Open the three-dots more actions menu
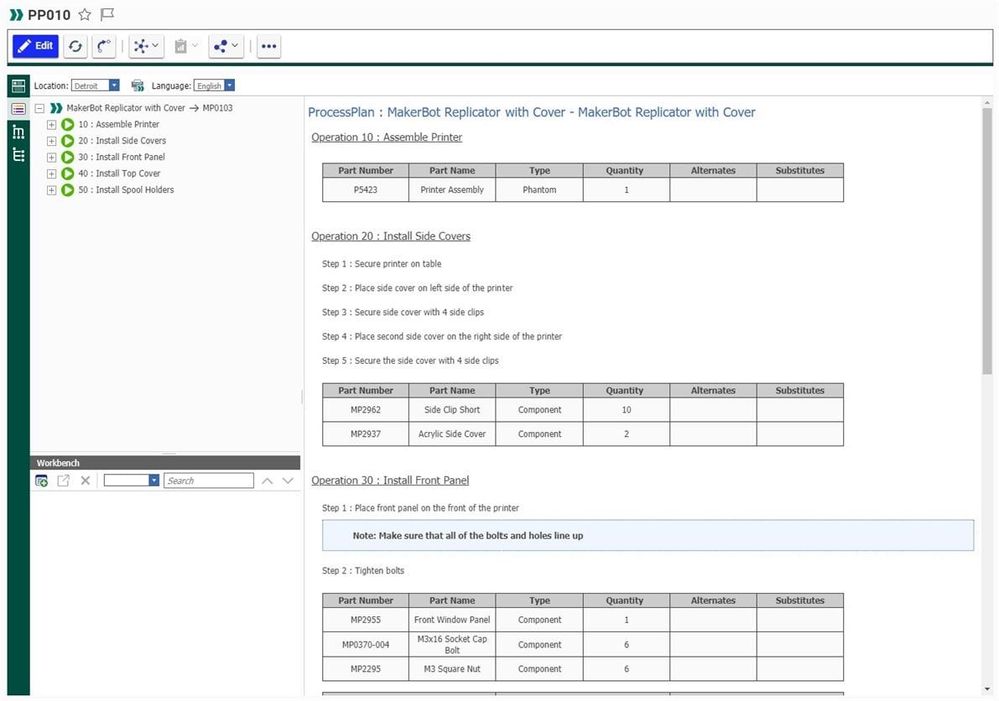 [269, 46]
